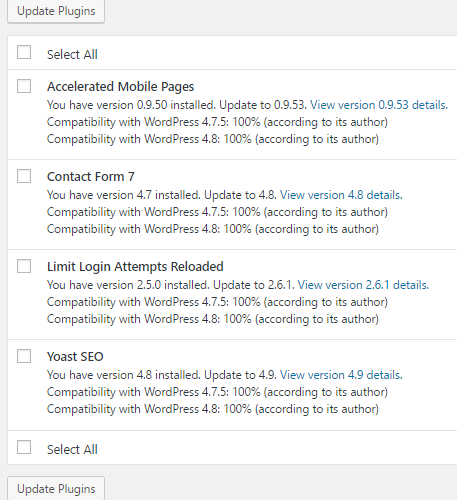Open Yoast SEO version 4.9 details link
This screenshot has width=458, height=500.
click(341, 375)
